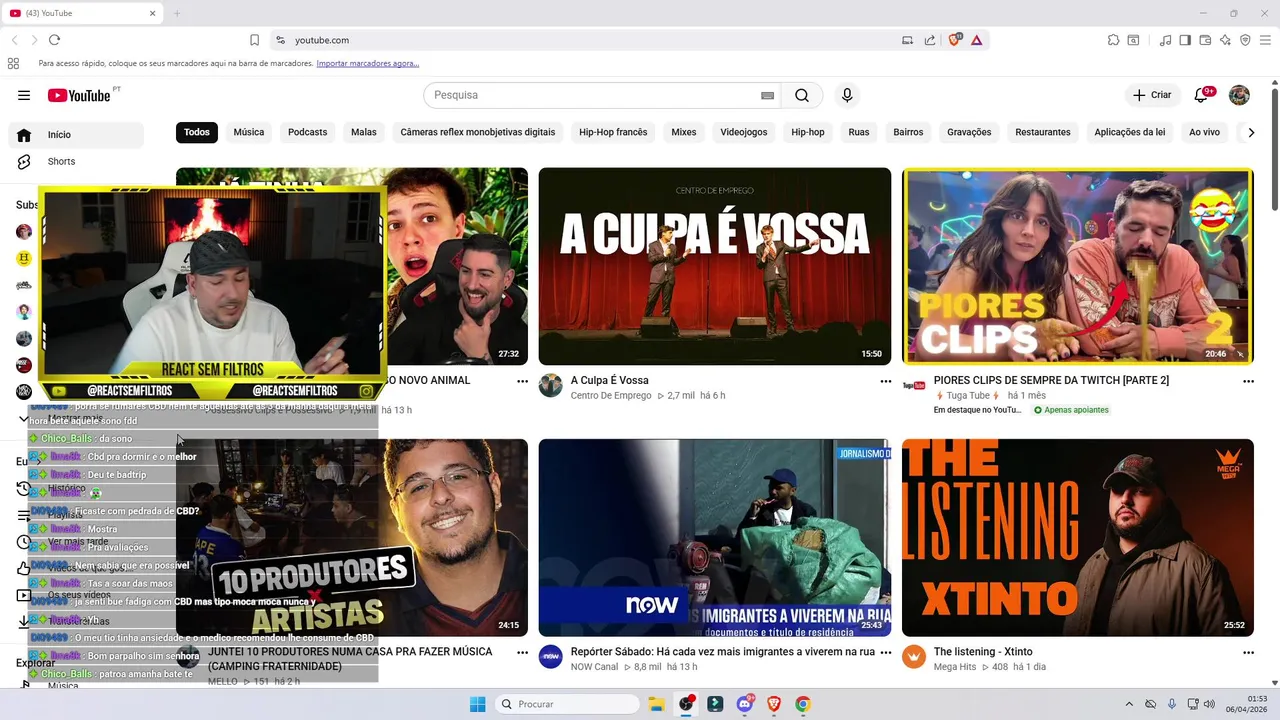Open the Leo AI sparkle icon
The image size is (1280, 720).
click(x=1225, y=40)
